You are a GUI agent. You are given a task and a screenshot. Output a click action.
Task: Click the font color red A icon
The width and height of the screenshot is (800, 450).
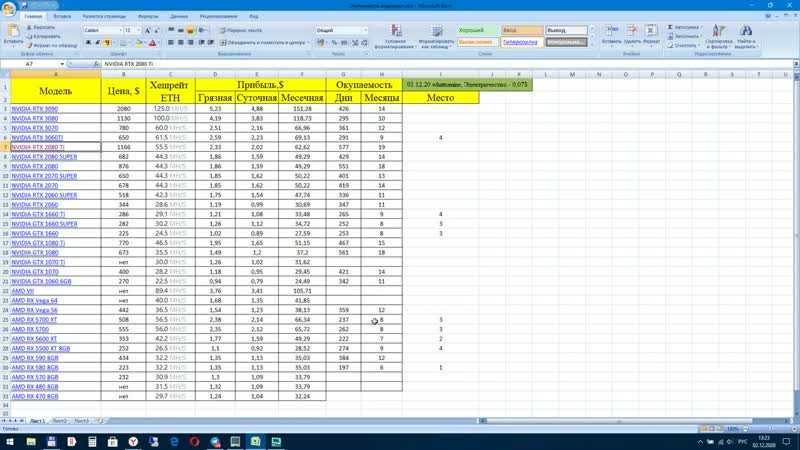click(x=152, y=43)
